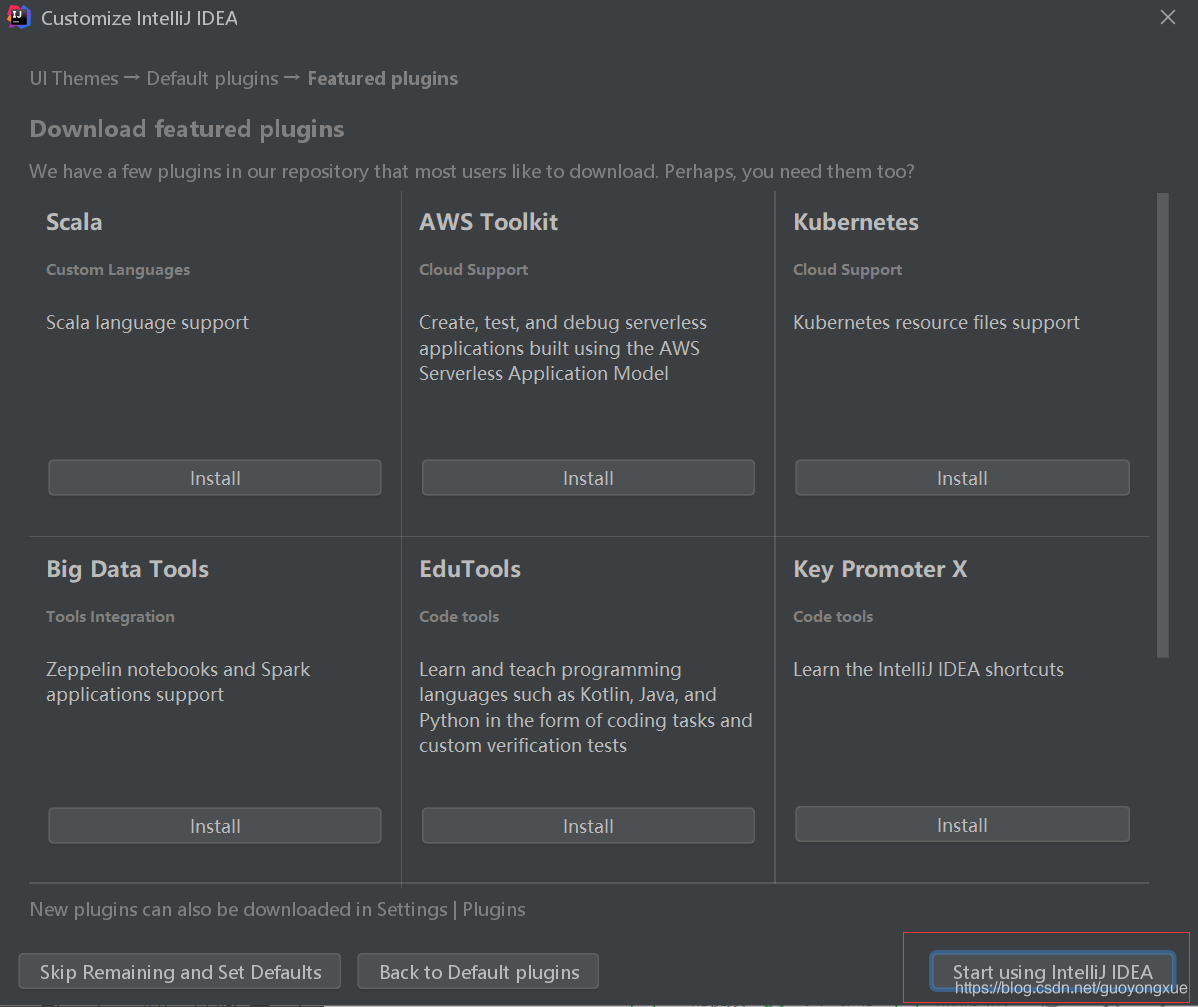Go Back to Default plugins
1198x1007 pixels.
(x=478, y=971)
